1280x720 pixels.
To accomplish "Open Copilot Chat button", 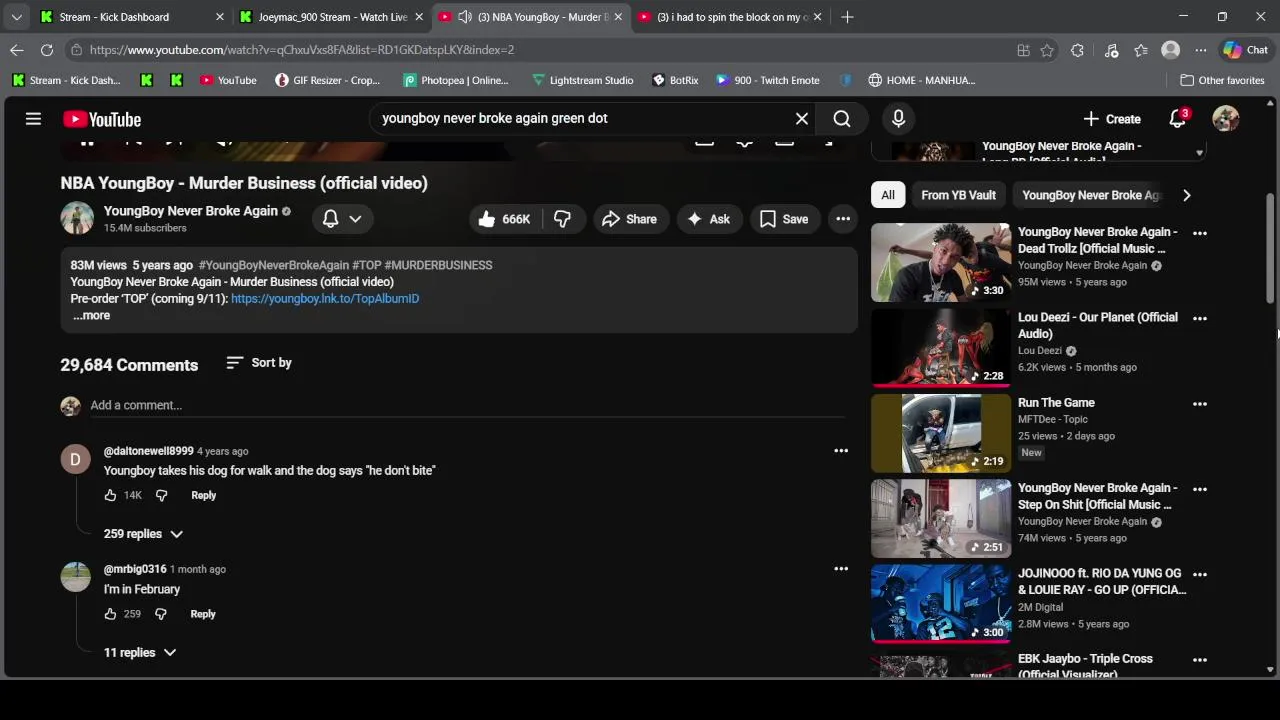I will [1246, 50].
